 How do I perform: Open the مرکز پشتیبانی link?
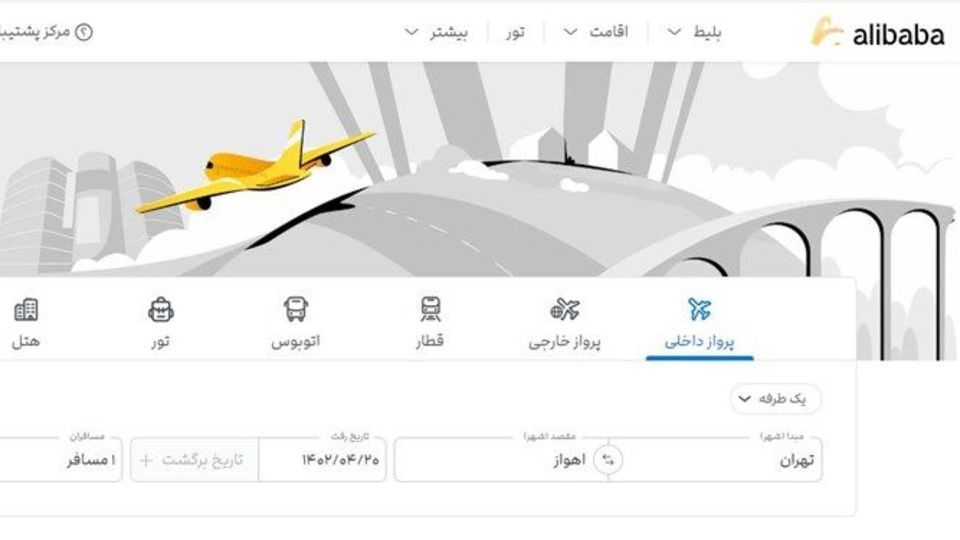[x=35, y=32]
